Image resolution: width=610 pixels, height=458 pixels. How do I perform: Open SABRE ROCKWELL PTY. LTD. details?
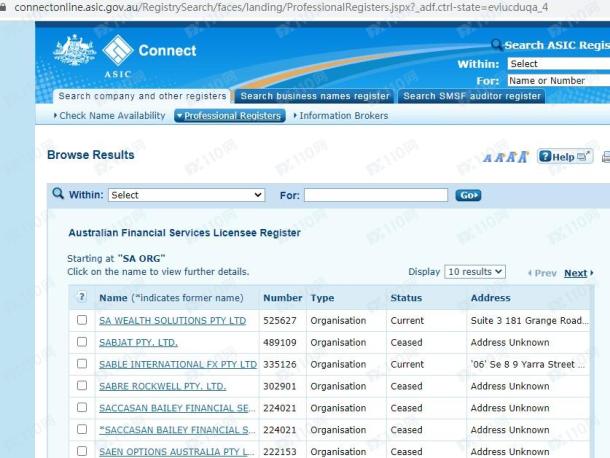[x=162, y=386]
